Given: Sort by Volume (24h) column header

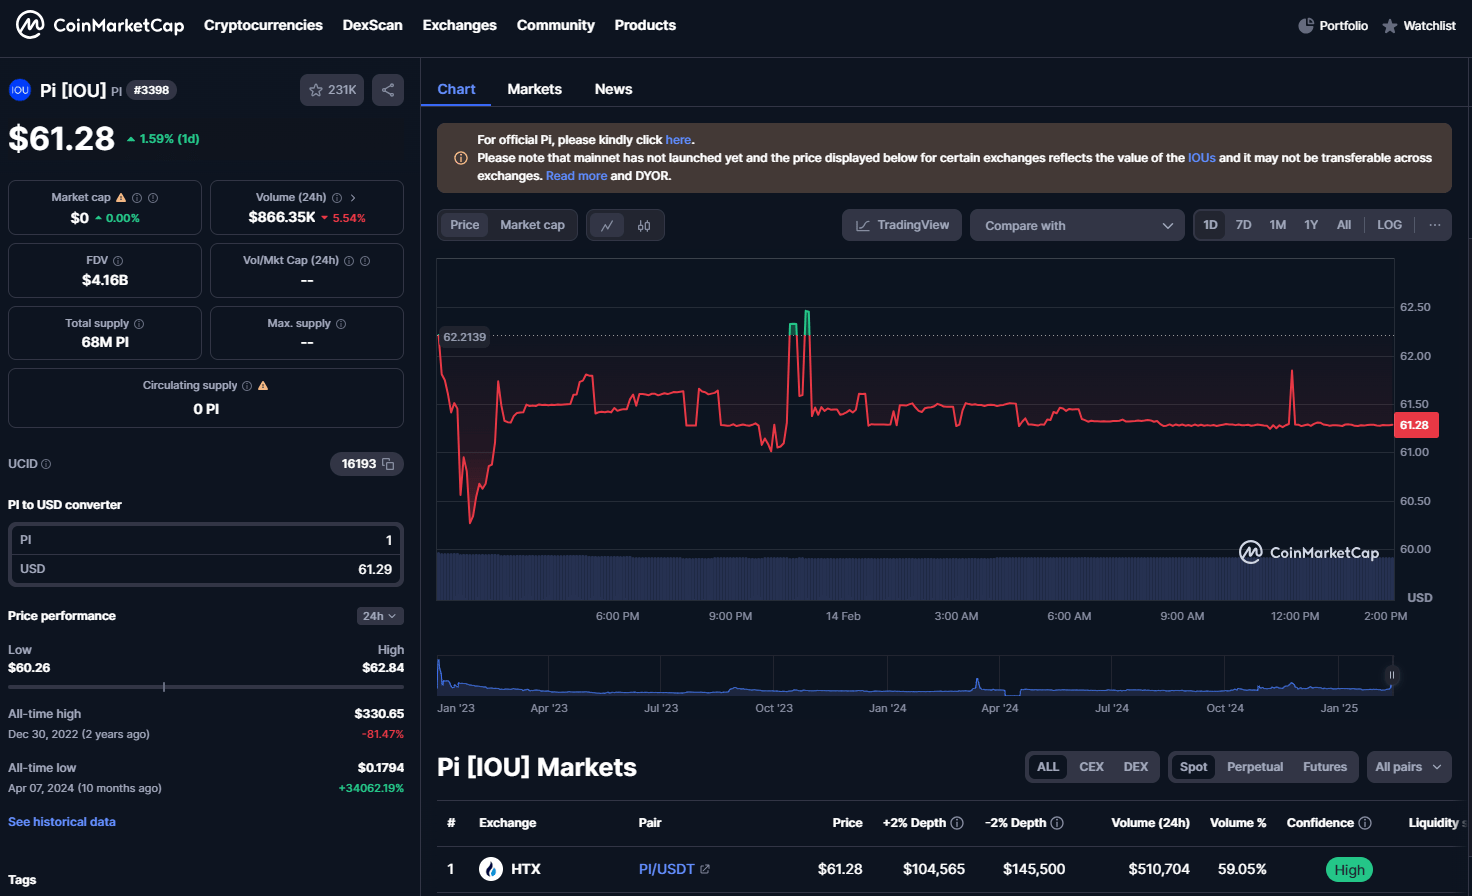Looking at the screenshot, I should tap(1150, 823).
